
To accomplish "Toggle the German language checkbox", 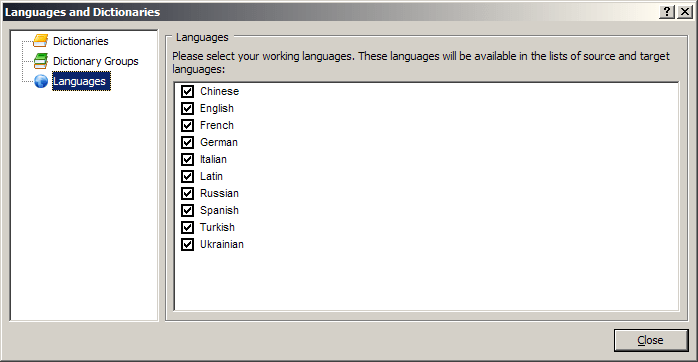I will [187, 142].
